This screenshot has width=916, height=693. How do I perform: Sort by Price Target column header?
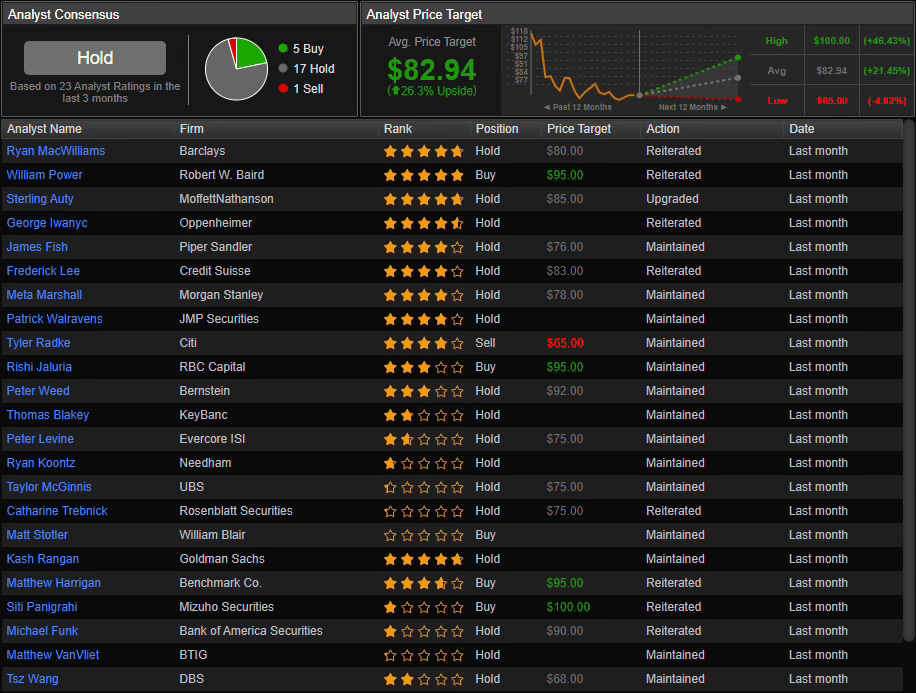click(x=579, y=129)
